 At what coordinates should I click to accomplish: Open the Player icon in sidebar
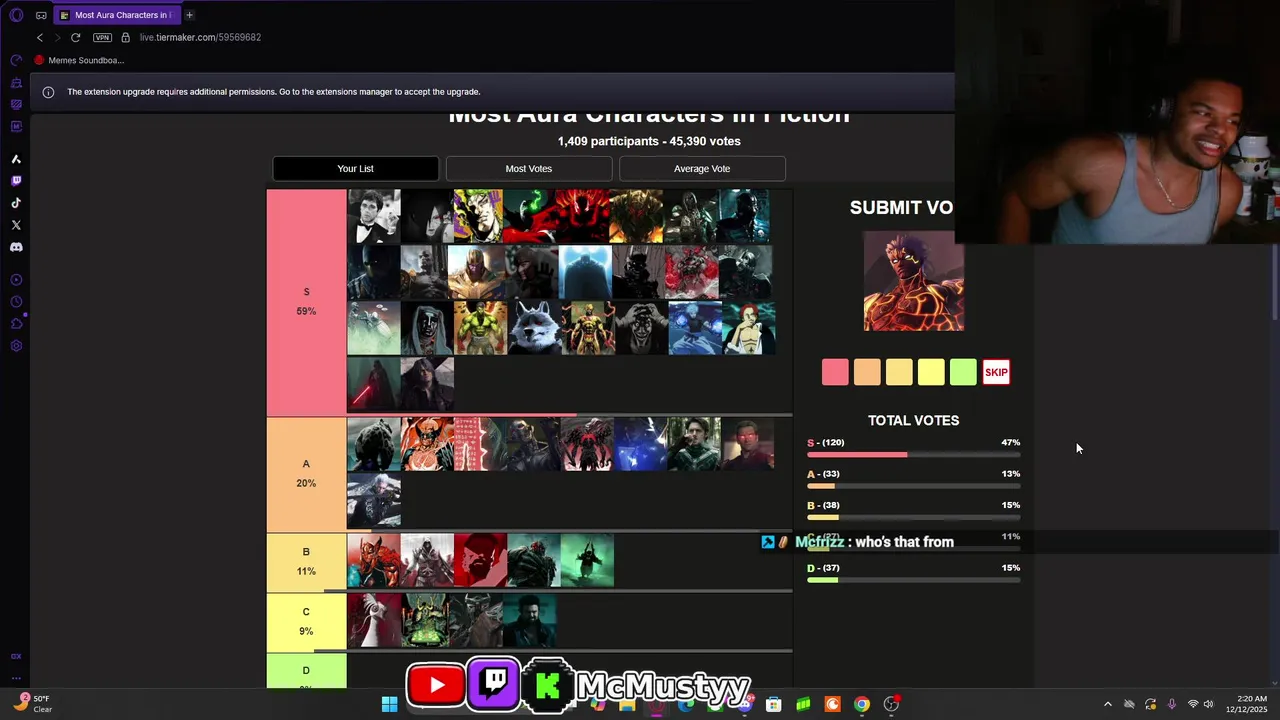[16, 280]
